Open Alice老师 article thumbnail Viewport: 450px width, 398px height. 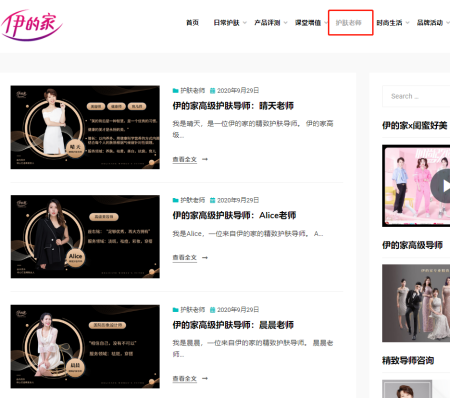point(85,237)
